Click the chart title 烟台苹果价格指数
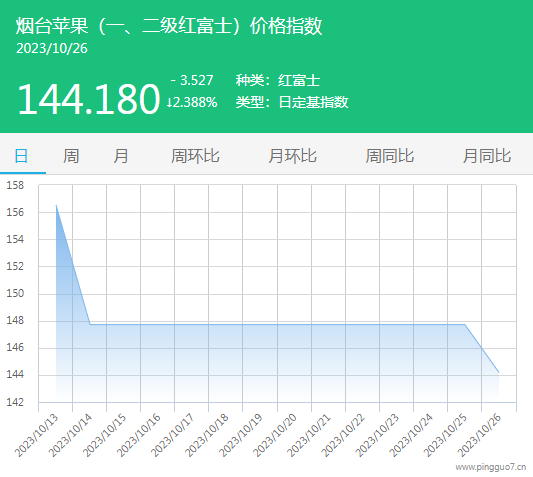Image resolution: width=533 pixels, height=477 pixels. tap(169, 25)
